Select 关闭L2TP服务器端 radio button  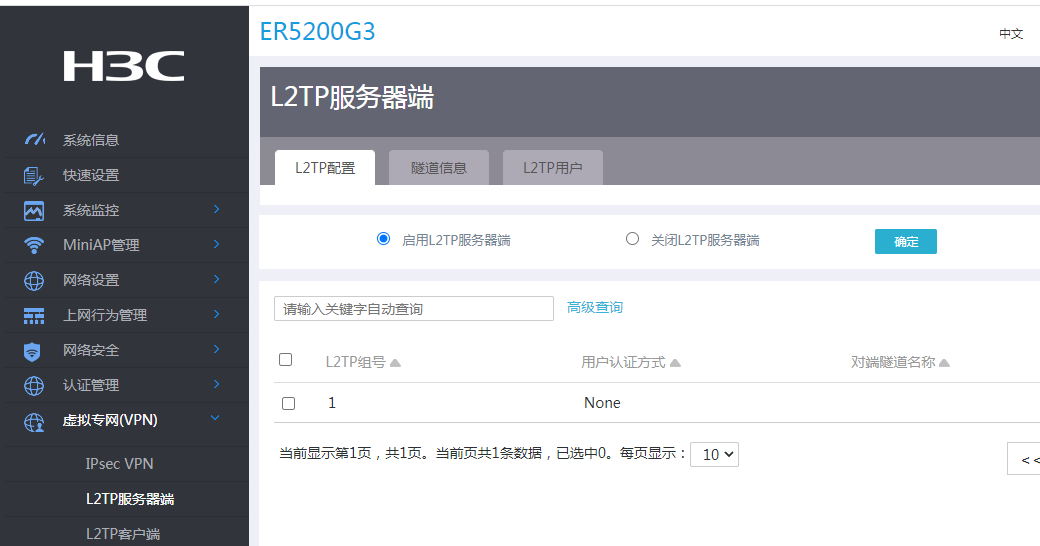[633, 239]
